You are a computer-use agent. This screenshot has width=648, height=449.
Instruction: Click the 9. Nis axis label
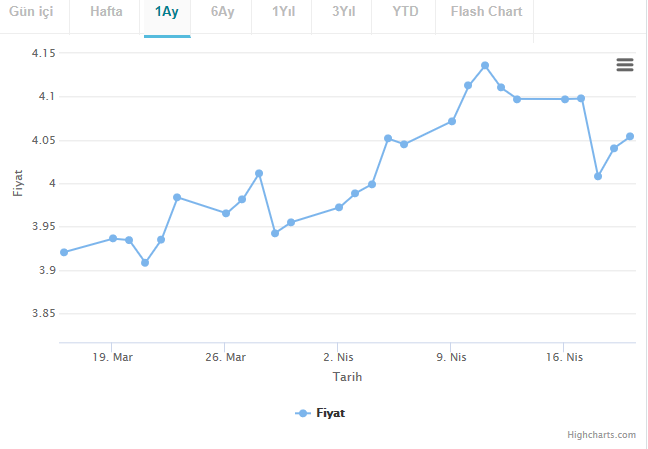pyautogui.click(x=451, y=357)
